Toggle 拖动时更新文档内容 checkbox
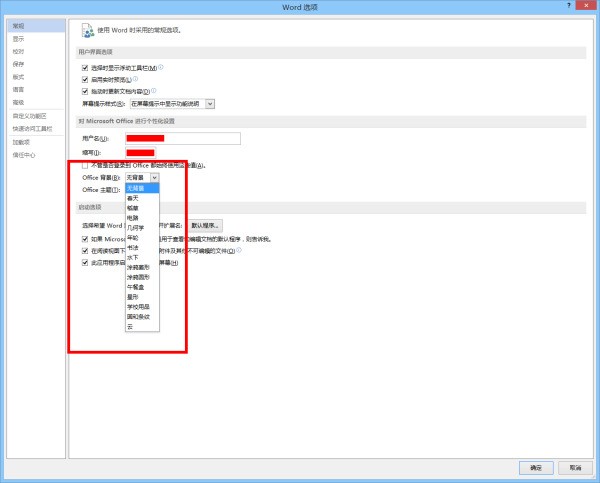The image size is (600, 483). coord(85,91)
